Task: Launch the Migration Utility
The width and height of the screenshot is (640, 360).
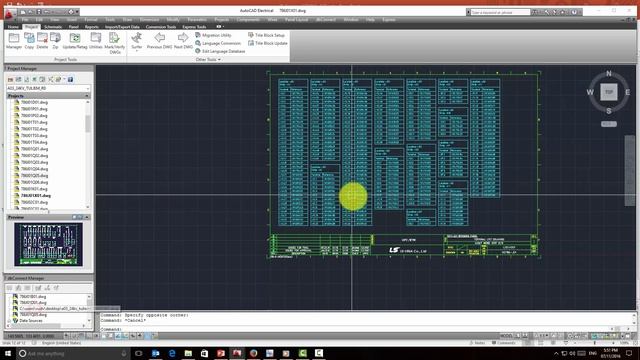Action: 213,35
